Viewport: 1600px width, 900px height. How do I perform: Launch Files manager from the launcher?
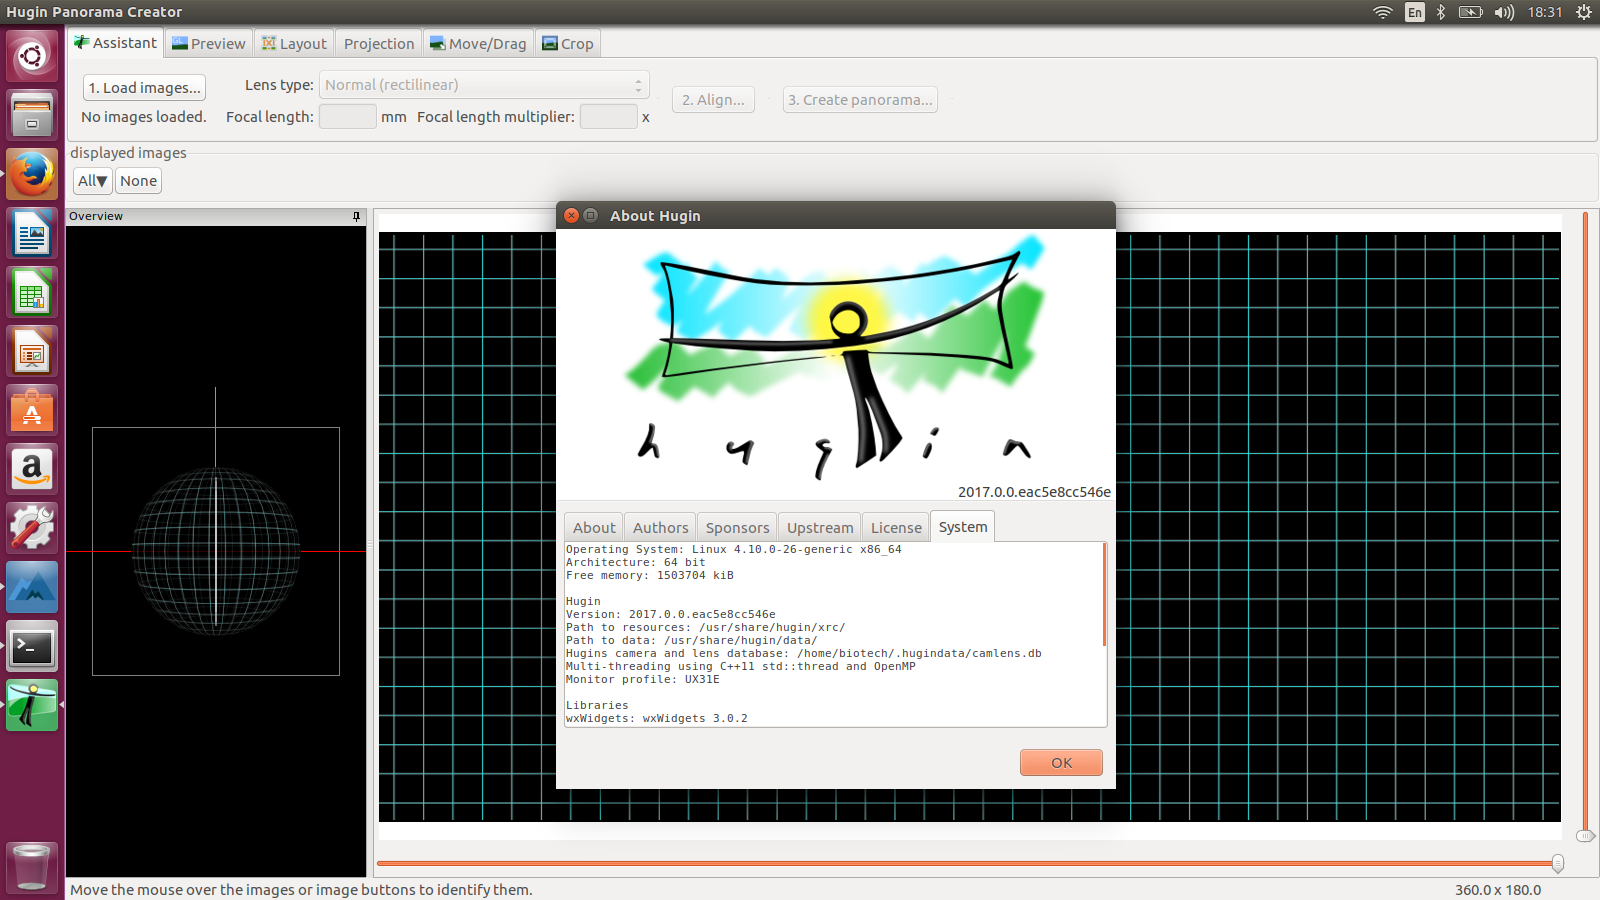coord(32,115)
